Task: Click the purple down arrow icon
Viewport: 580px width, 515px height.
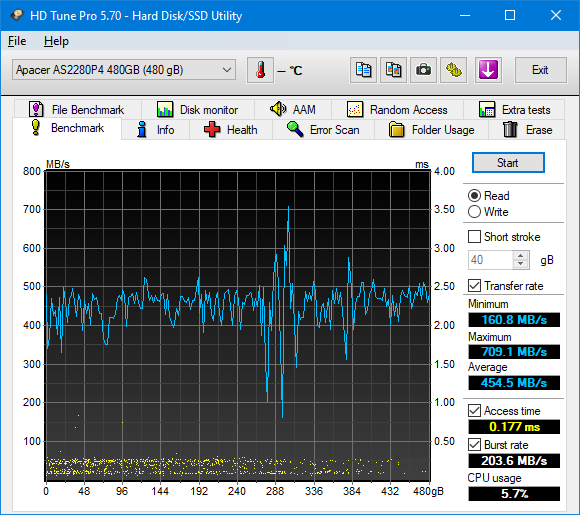Action: coord(488,70)
